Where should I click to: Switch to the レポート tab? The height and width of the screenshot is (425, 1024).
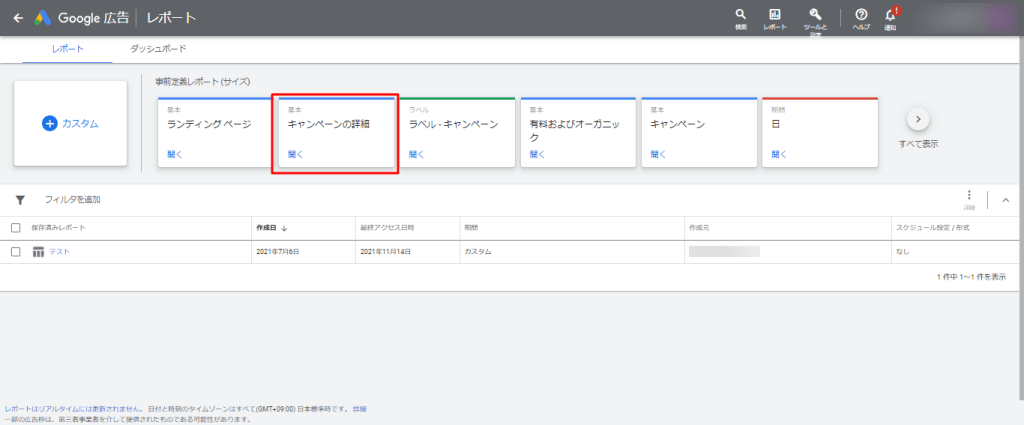[x=67, y=49]
